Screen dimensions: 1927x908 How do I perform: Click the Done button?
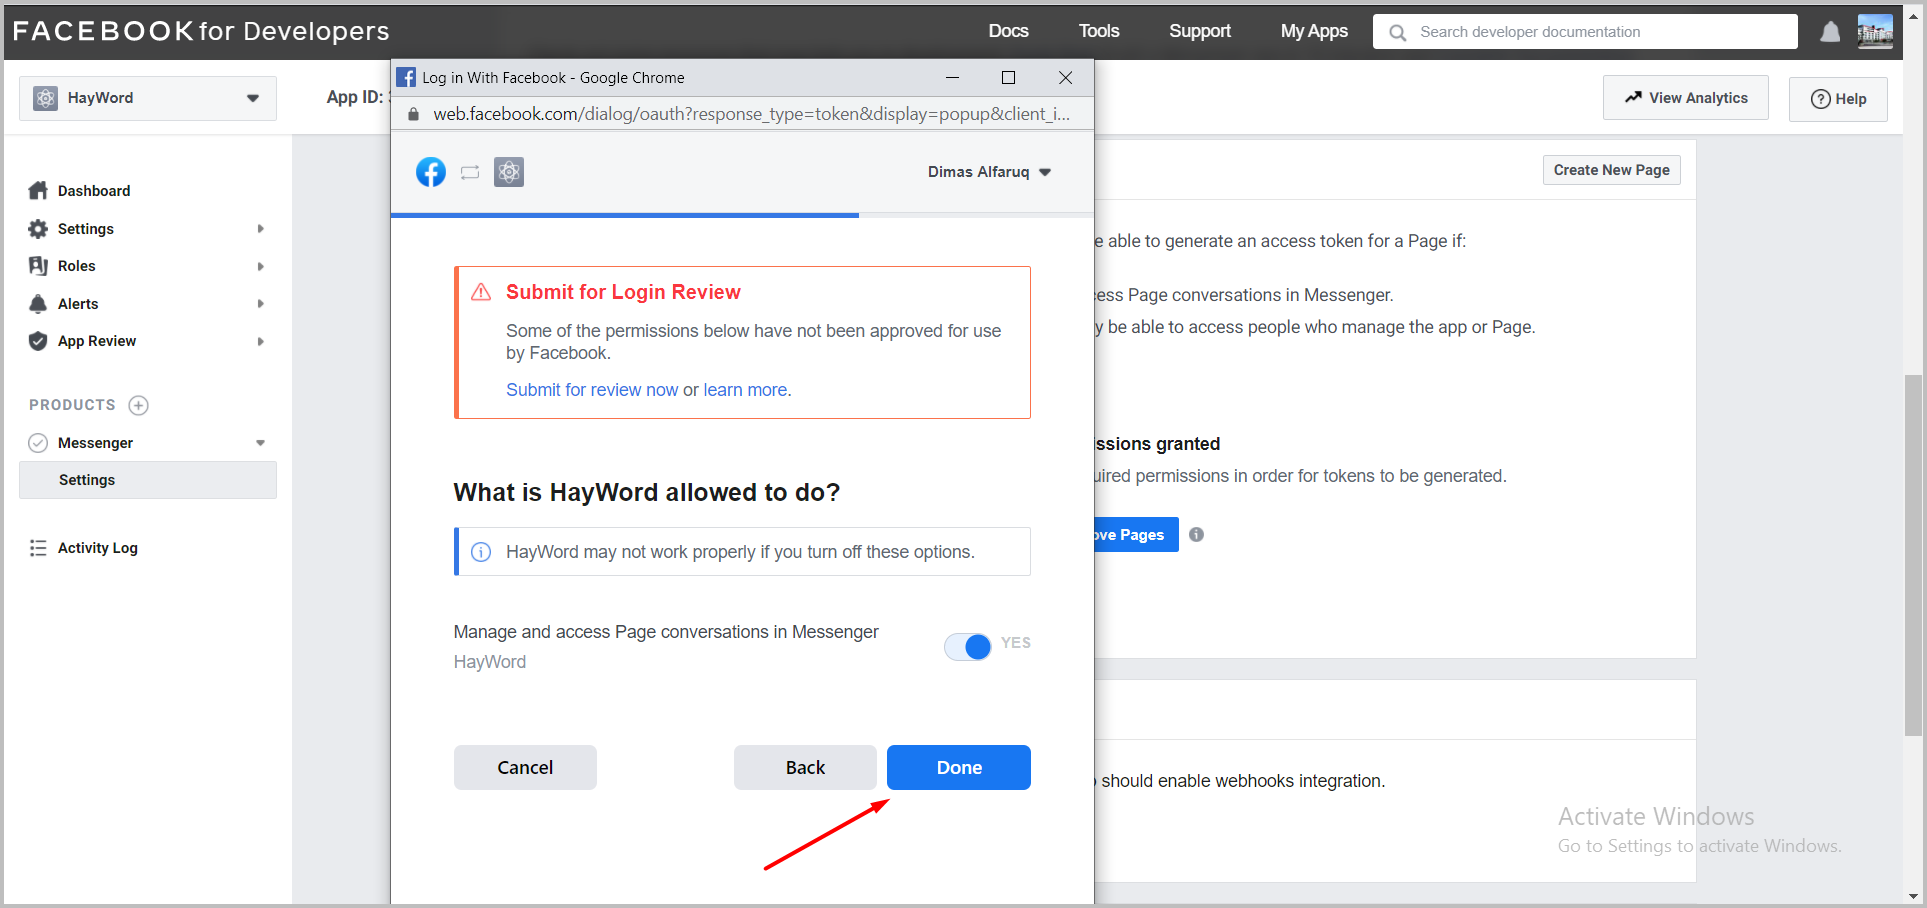pyautogui.click(x=959, y=767)
